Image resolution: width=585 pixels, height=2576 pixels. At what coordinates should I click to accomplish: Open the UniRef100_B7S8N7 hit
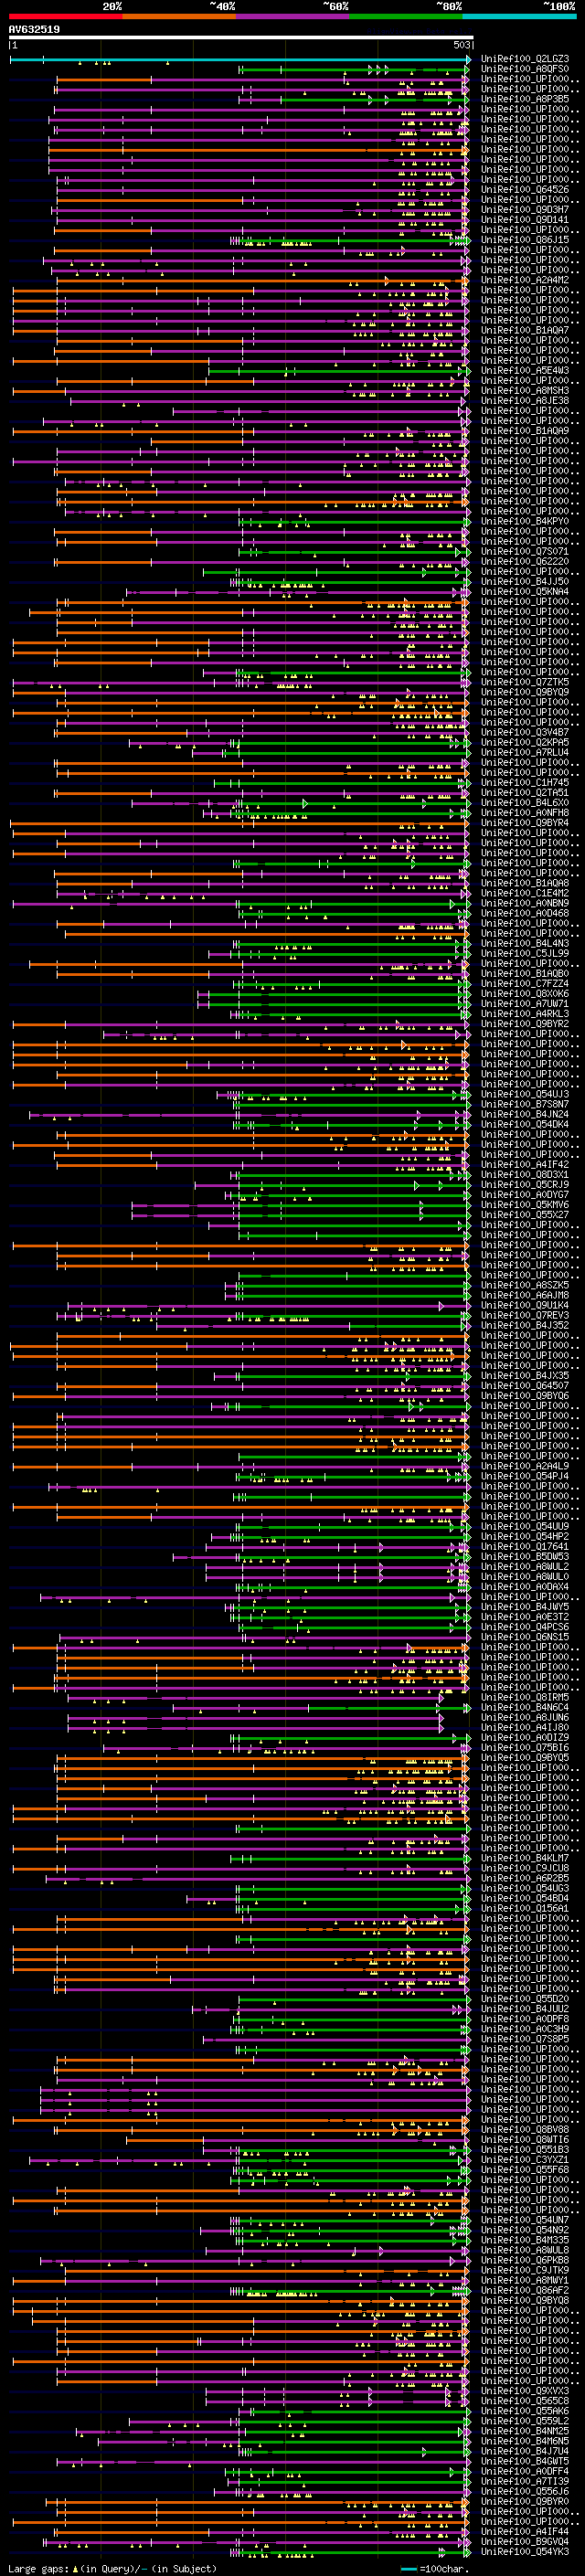[x=524, y=1104]
